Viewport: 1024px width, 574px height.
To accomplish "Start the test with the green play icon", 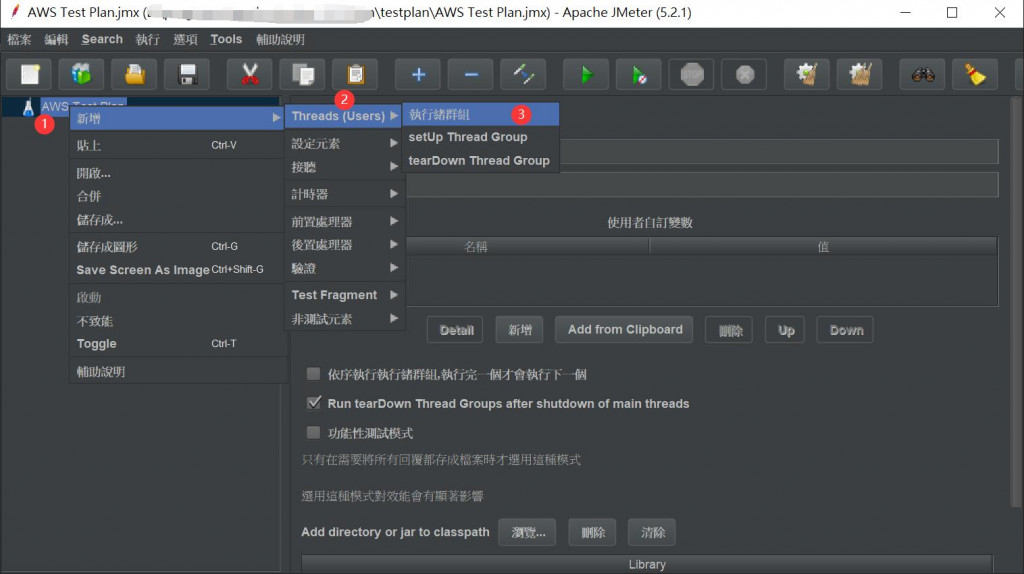I will point(586,74).
